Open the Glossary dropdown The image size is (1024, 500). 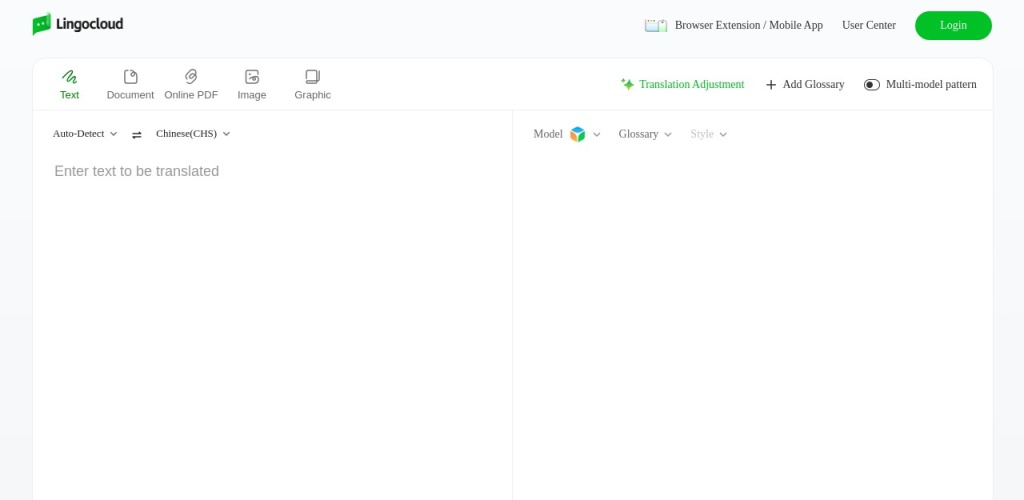[x=645, y=134]
